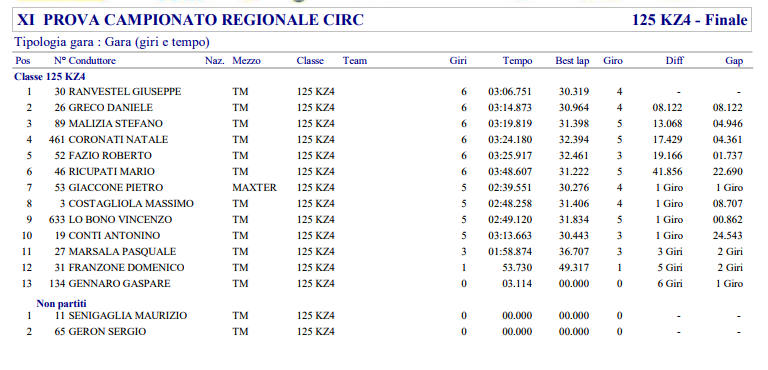Click kart number '461'
The width and height of the screenshot is (768, 370).
(57, 140)
